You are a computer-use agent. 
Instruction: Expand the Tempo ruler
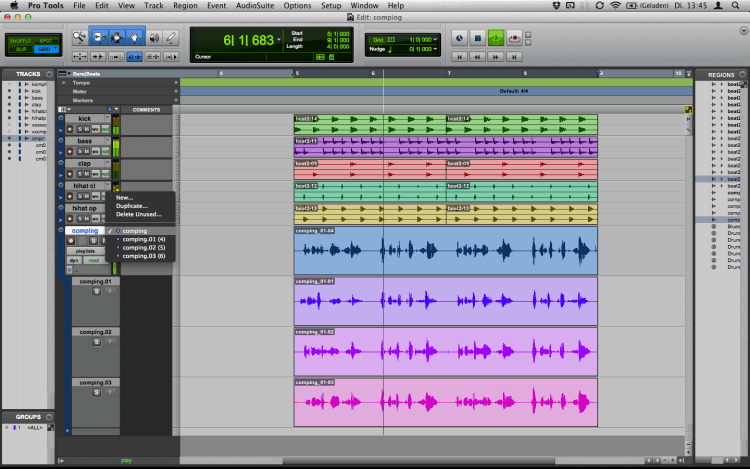point(64,83)
